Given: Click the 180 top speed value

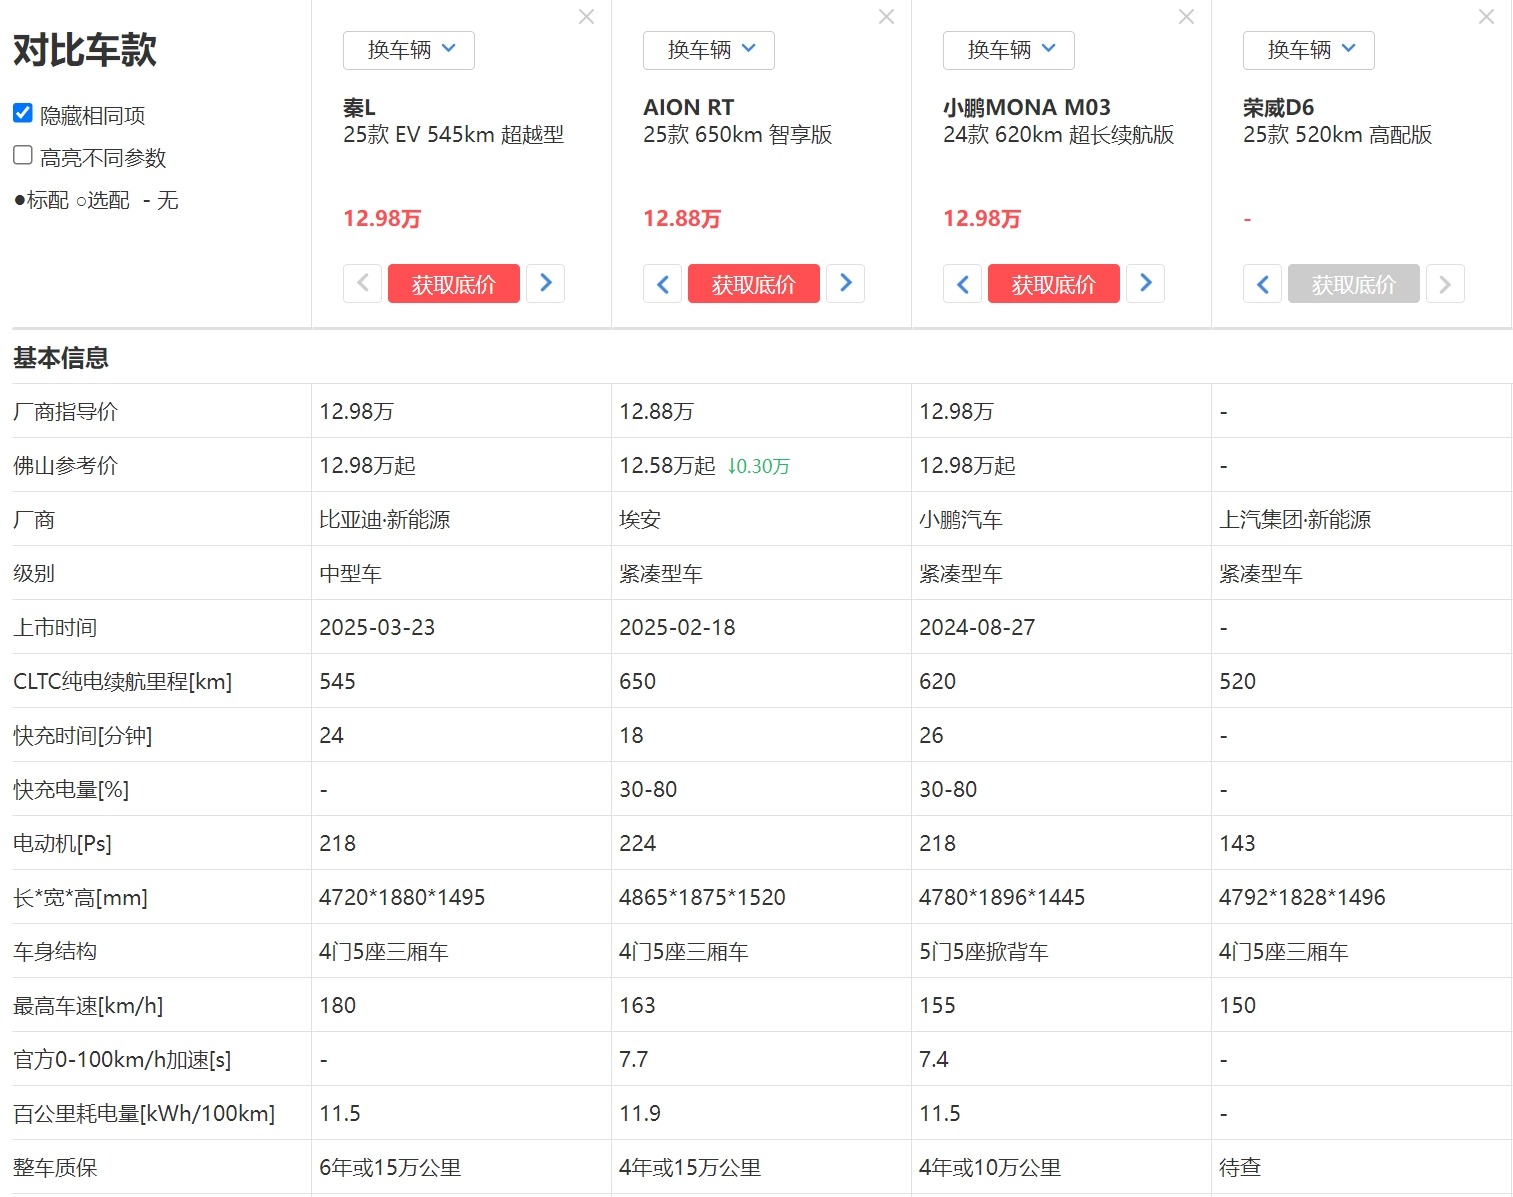Looking at the screenshot, I should click(x=337, y=1005).
